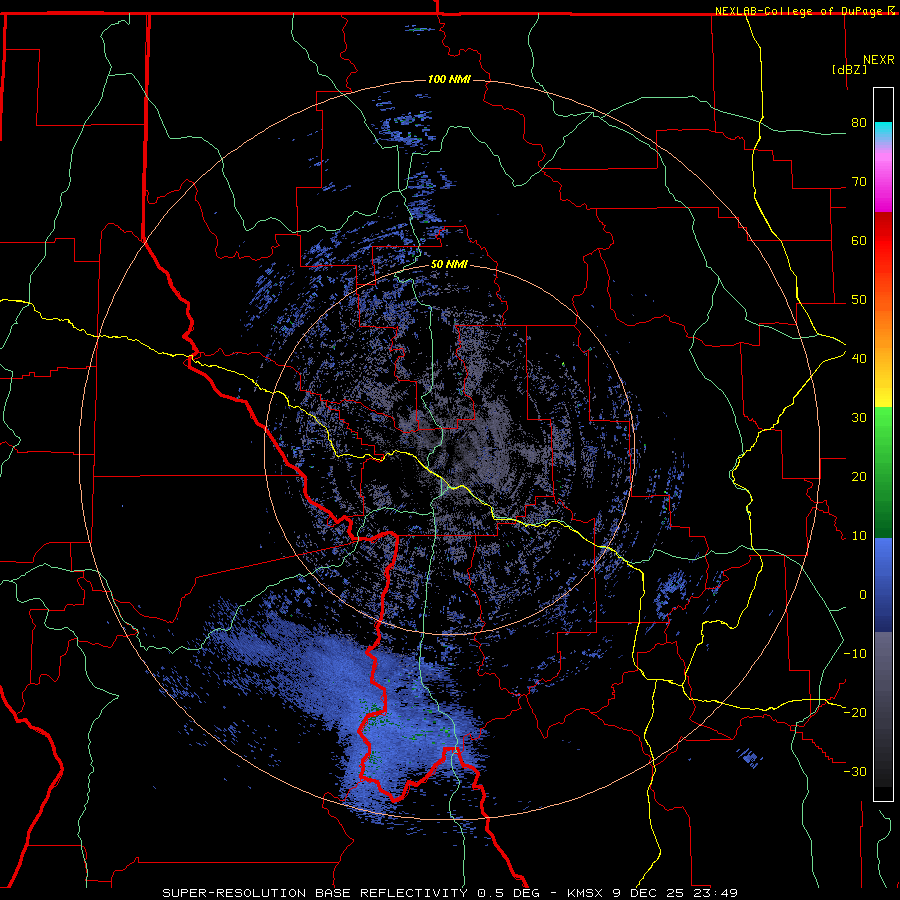The height and width of the screenshot is (900, 900).
Task: Click the 50 NMI range ring label
Action: coord(449,265)
